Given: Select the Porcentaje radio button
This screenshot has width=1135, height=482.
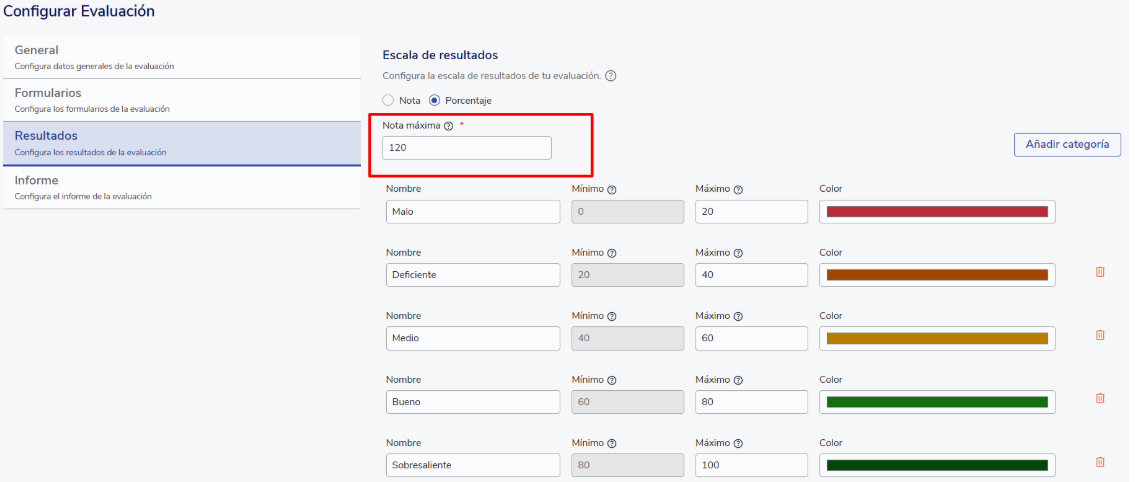Looking at the screenshot, I should [x=434, y=100].
